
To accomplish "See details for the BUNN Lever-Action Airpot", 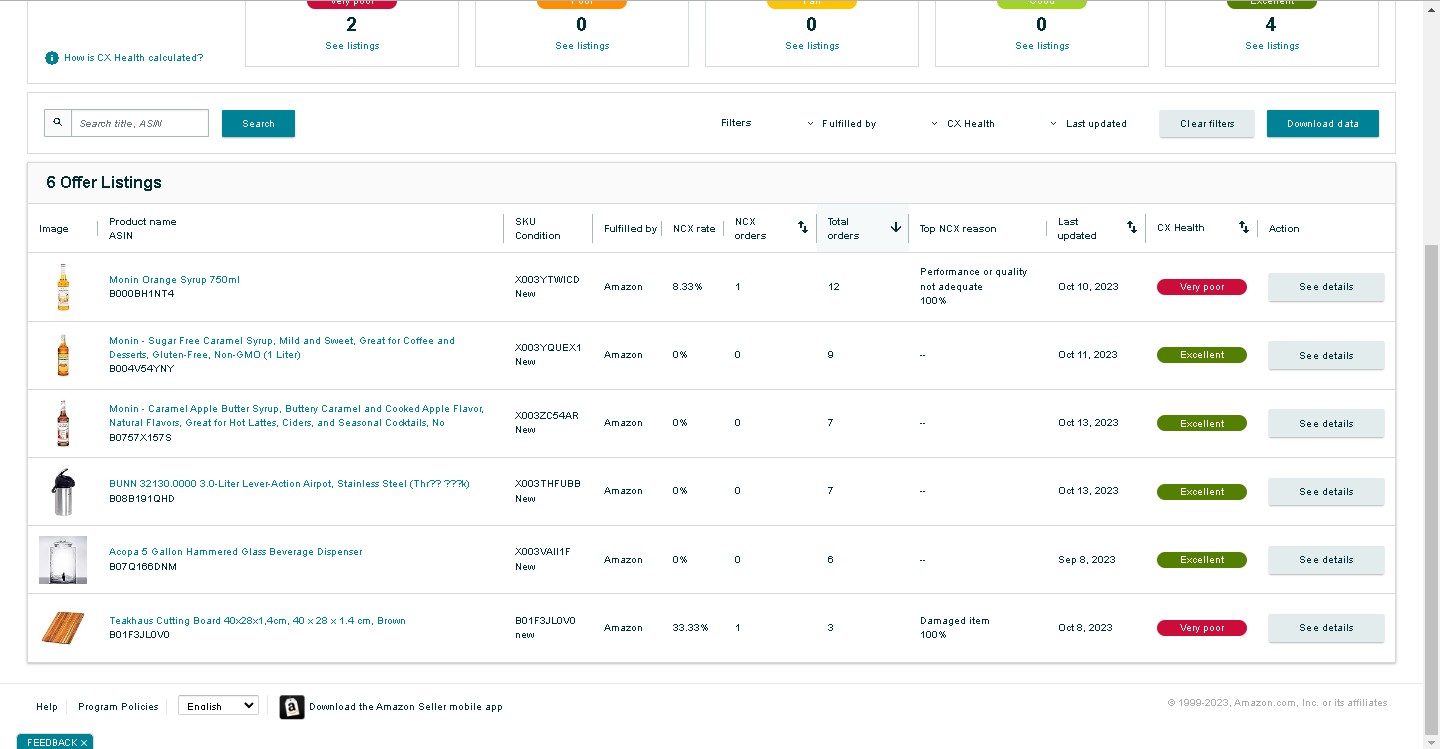I will [x=1326, y=492].
